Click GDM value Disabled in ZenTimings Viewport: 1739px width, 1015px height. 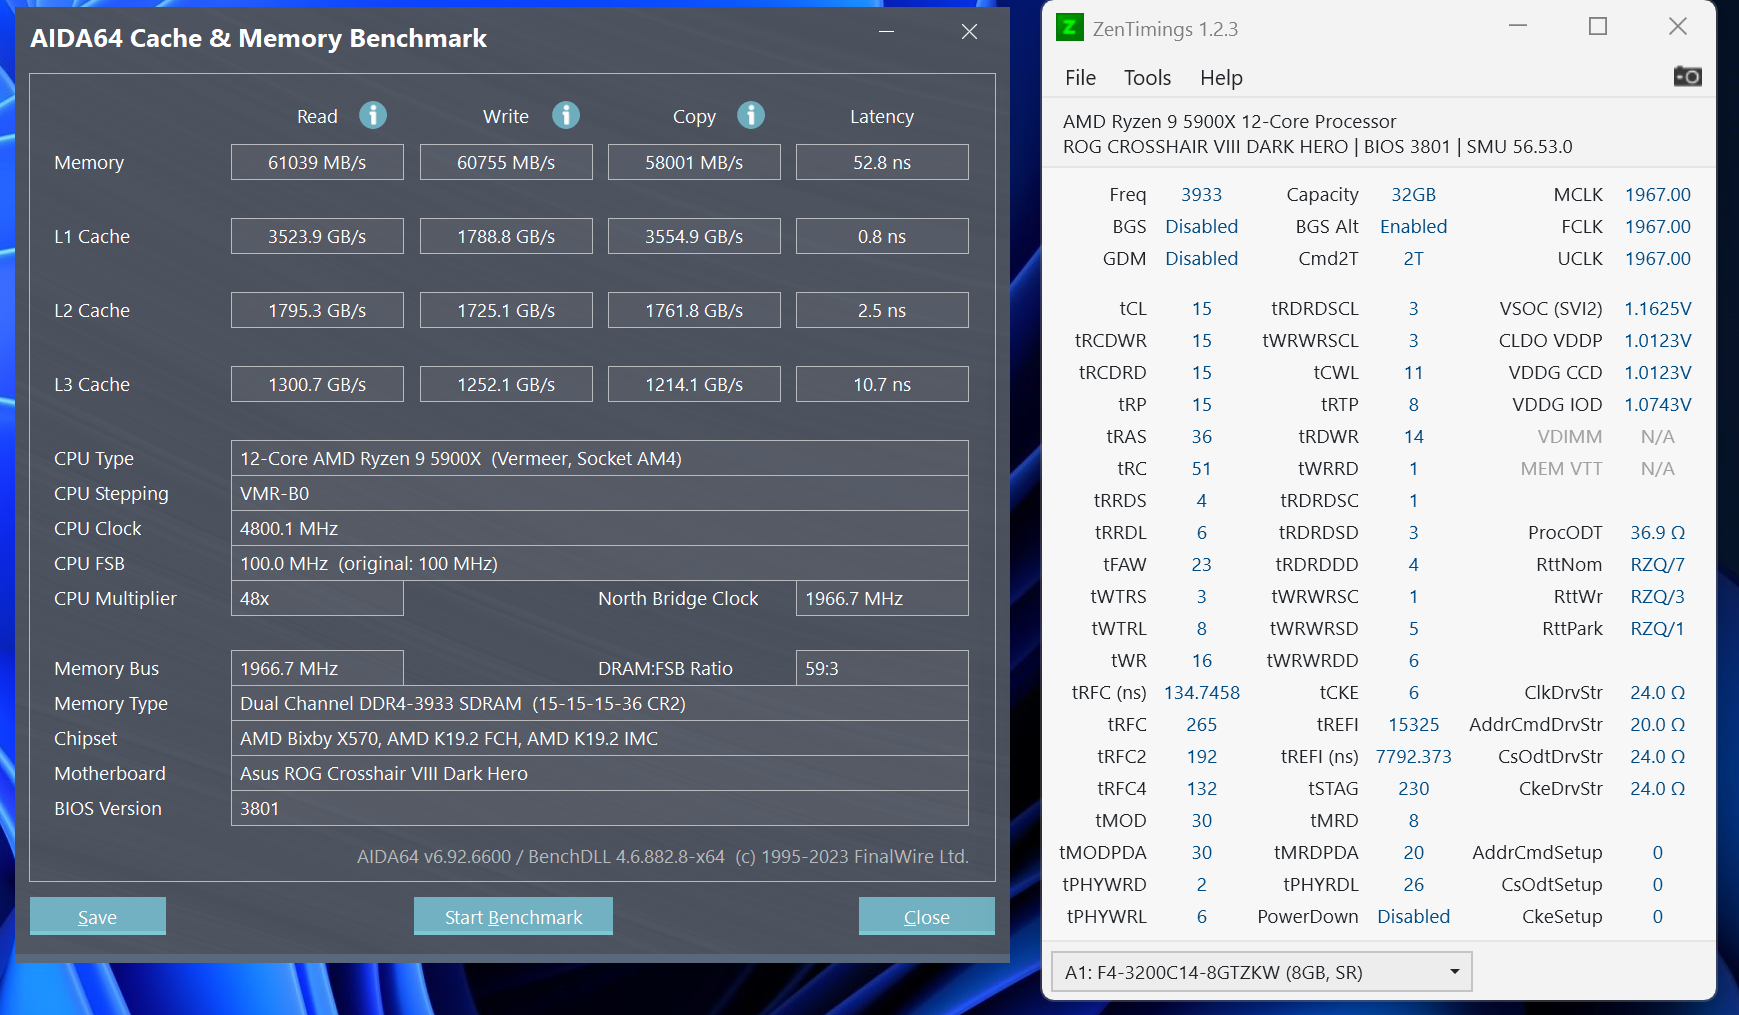tap(1201, 258)
